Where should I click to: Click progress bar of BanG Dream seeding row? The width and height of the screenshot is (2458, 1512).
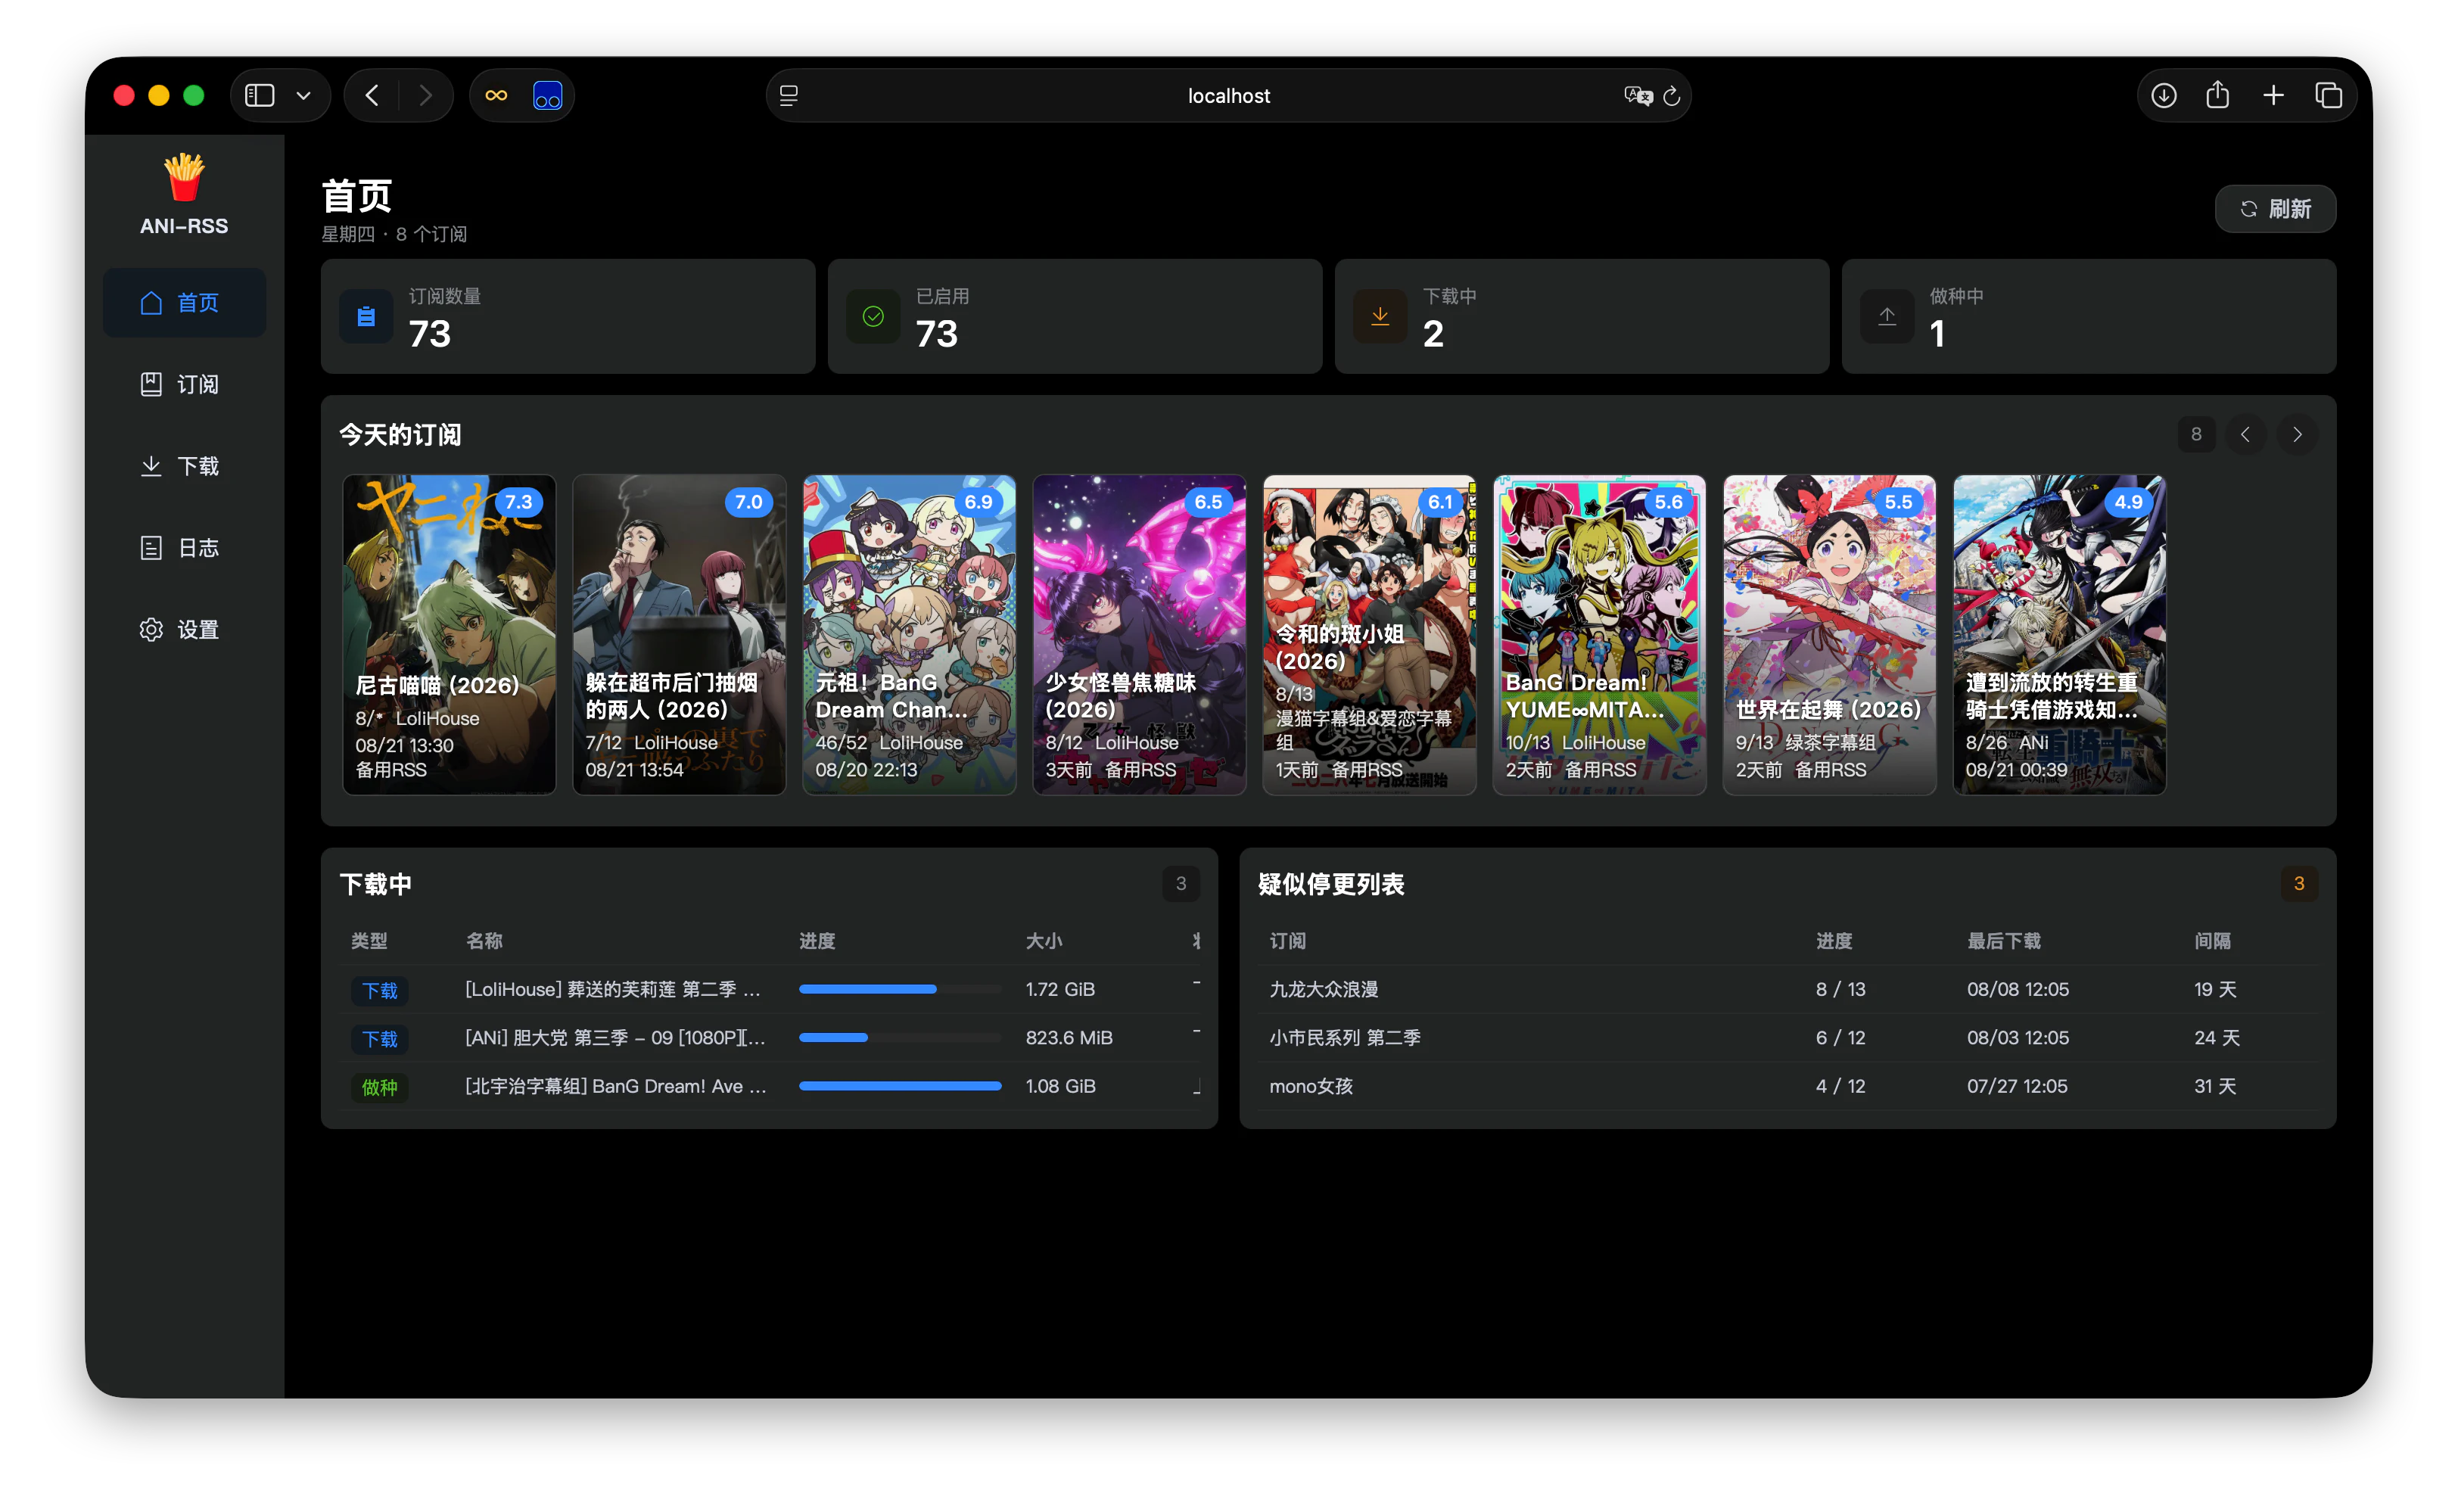tap(900, 1086)
